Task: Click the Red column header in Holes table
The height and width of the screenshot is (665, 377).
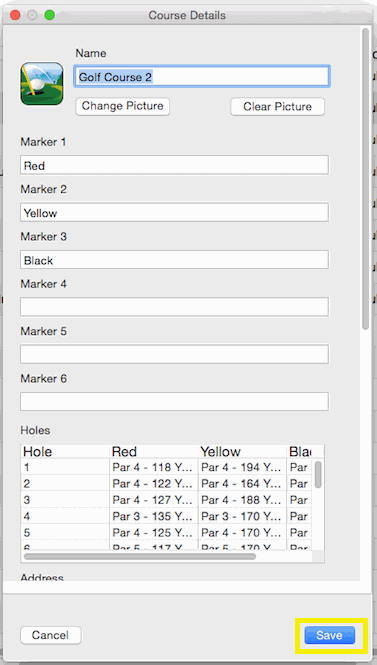Action: click(x=154, y=451)
